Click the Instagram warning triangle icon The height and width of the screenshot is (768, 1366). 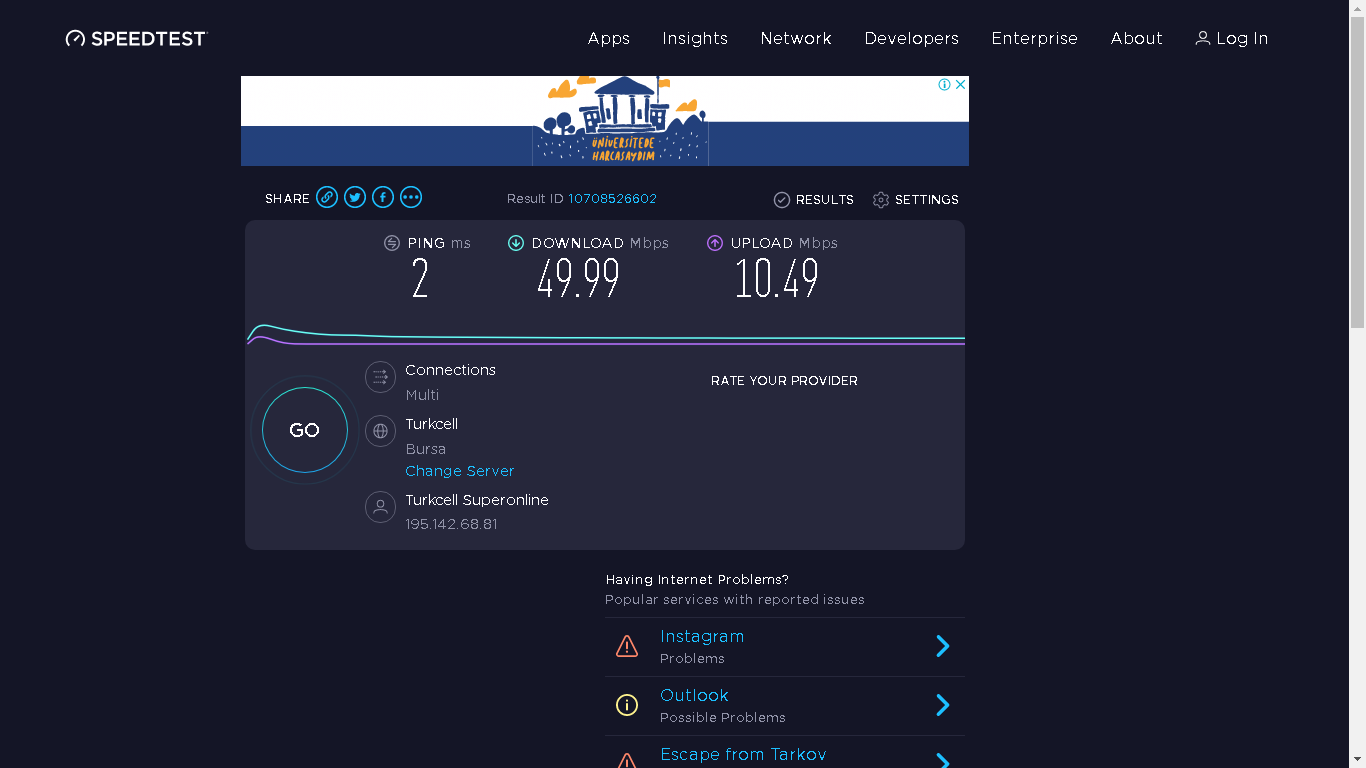(x=627, y=646)
